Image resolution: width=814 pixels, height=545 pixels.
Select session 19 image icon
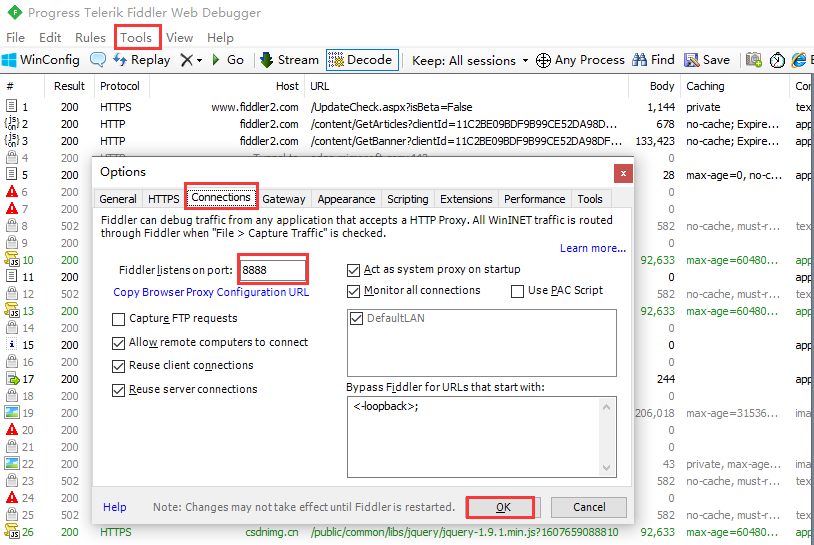[x=11, y=413]
